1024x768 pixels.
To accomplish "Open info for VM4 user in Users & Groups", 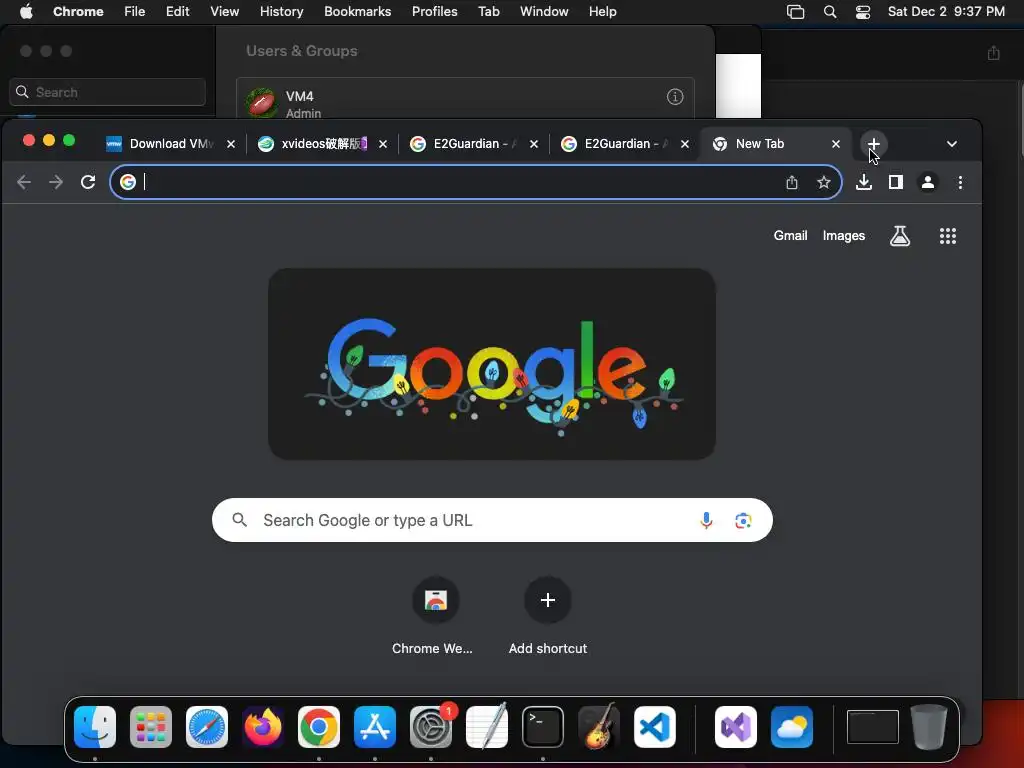I will [675, 97].
